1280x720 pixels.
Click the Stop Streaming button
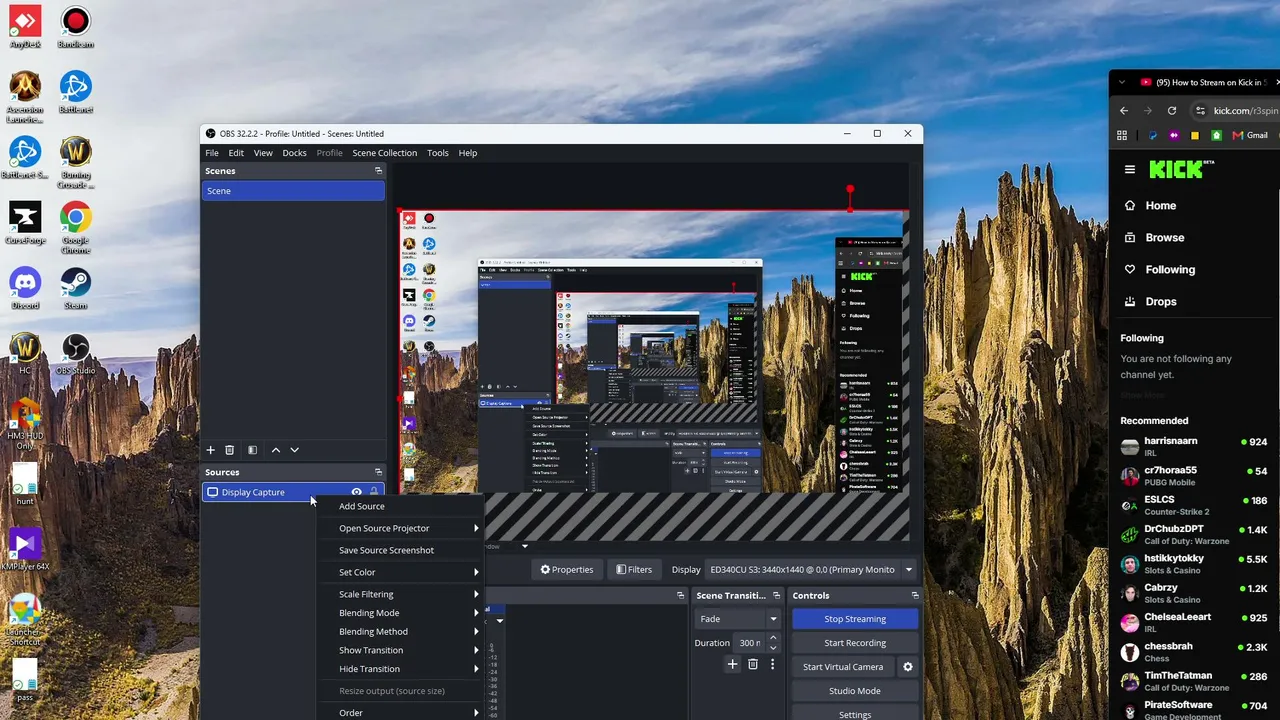click(x=855, y=619)
